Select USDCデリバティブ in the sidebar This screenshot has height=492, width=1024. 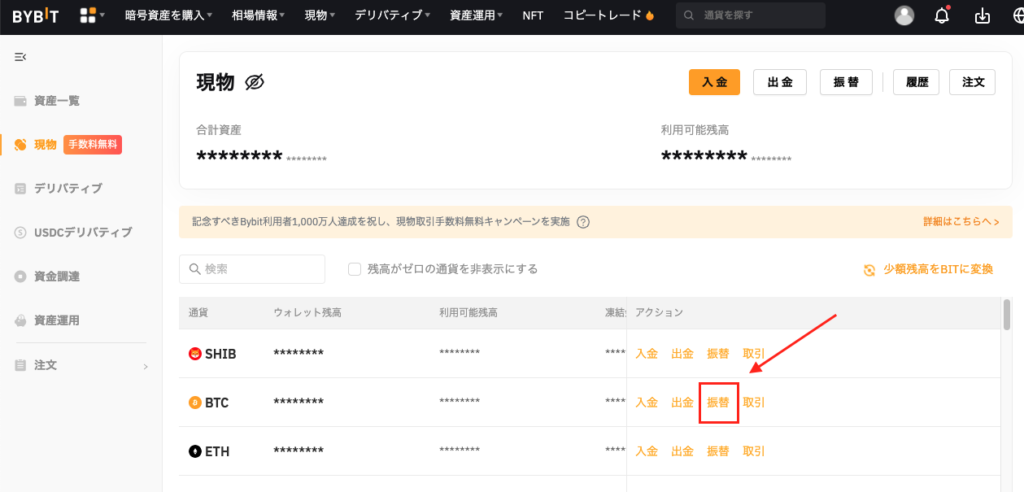click(x=83, y=233)
